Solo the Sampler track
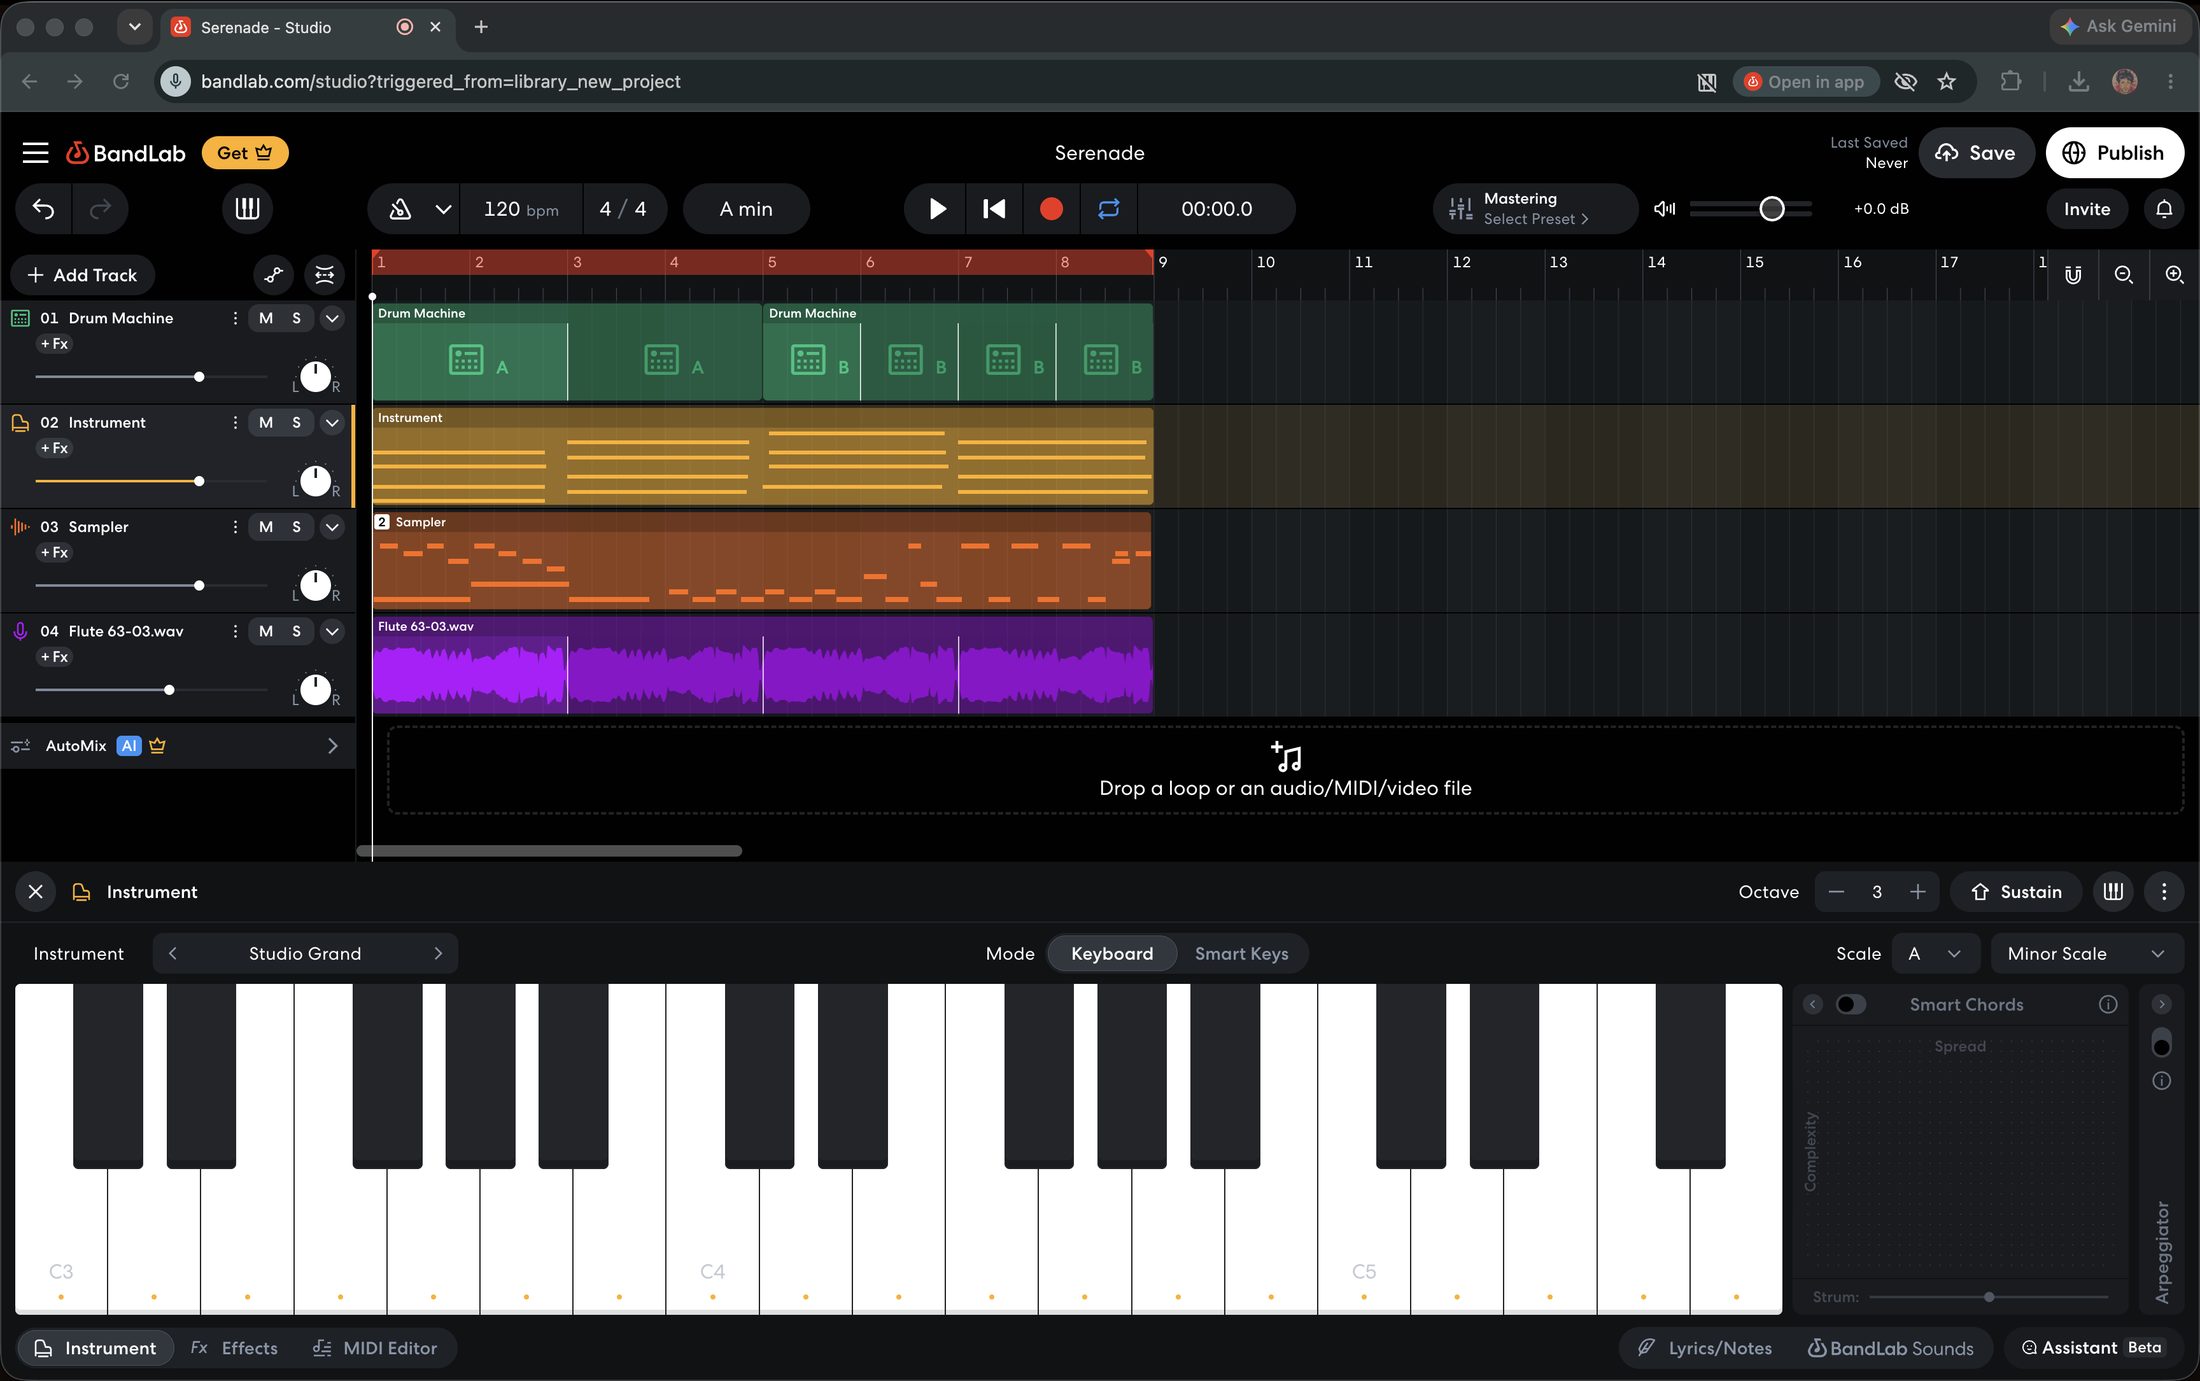 point(296,526)
